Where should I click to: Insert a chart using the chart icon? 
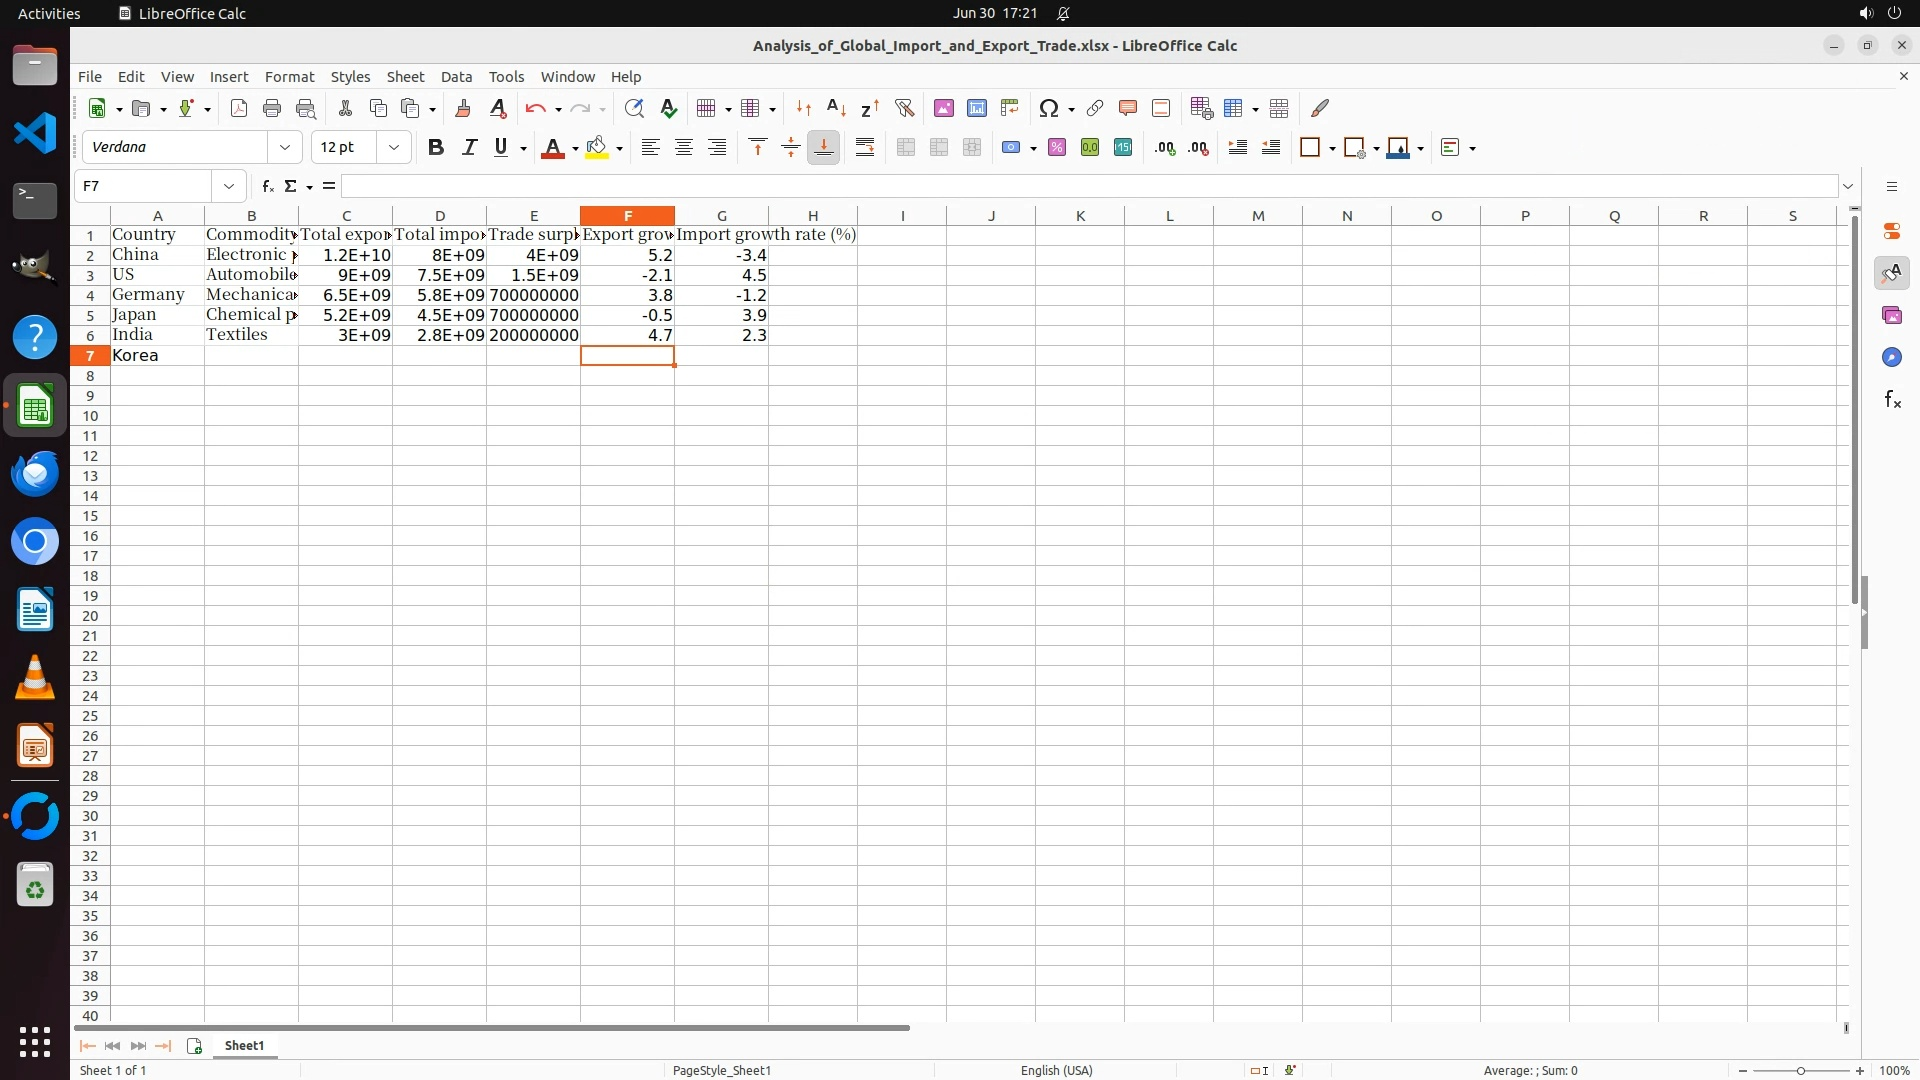976,108
